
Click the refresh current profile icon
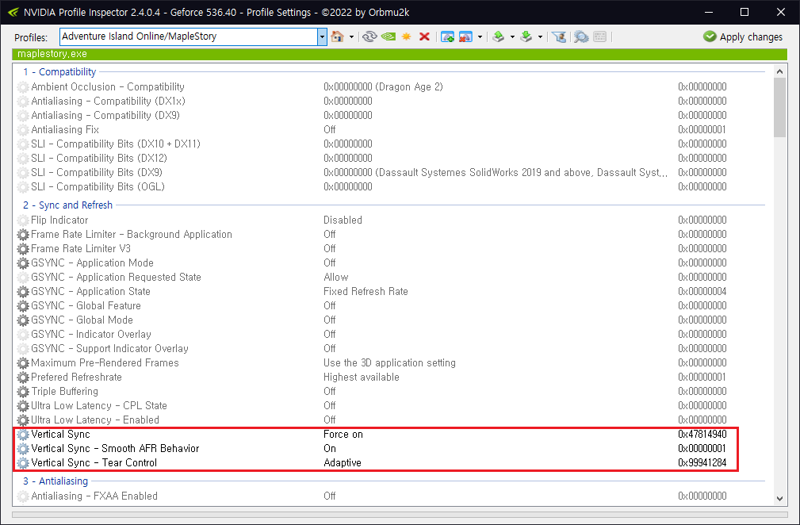click(x=369, y=37)
